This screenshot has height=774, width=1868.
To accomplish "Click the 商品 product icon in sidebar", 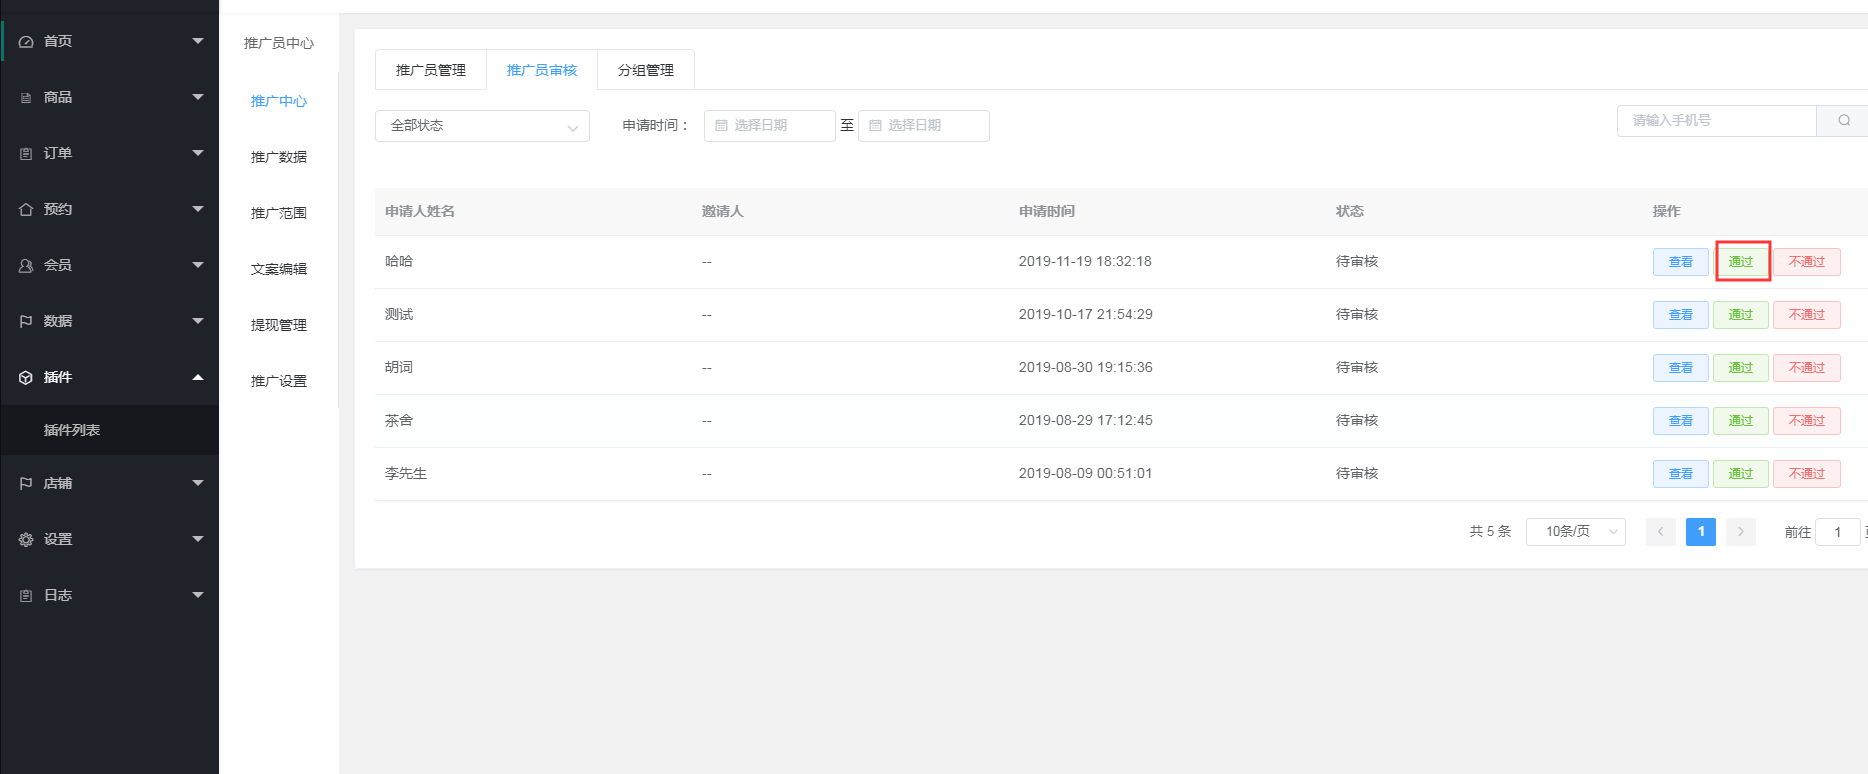I will [x=26, y=98].
